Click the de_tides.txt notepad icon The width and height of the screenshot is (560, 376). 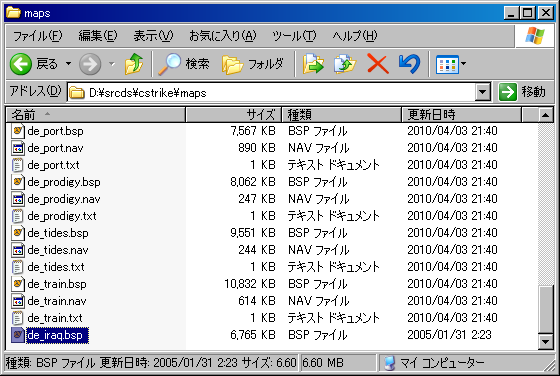pyautogui.click(x=17, y=267)
